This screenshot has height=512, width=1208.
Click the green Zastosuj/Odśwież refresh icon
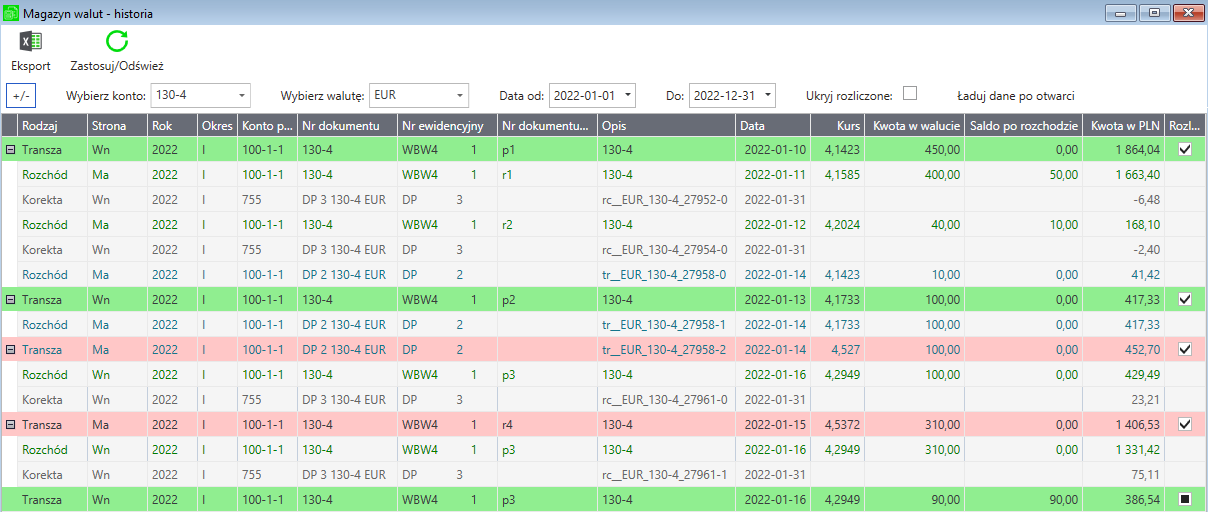click(x=117, y=42)
